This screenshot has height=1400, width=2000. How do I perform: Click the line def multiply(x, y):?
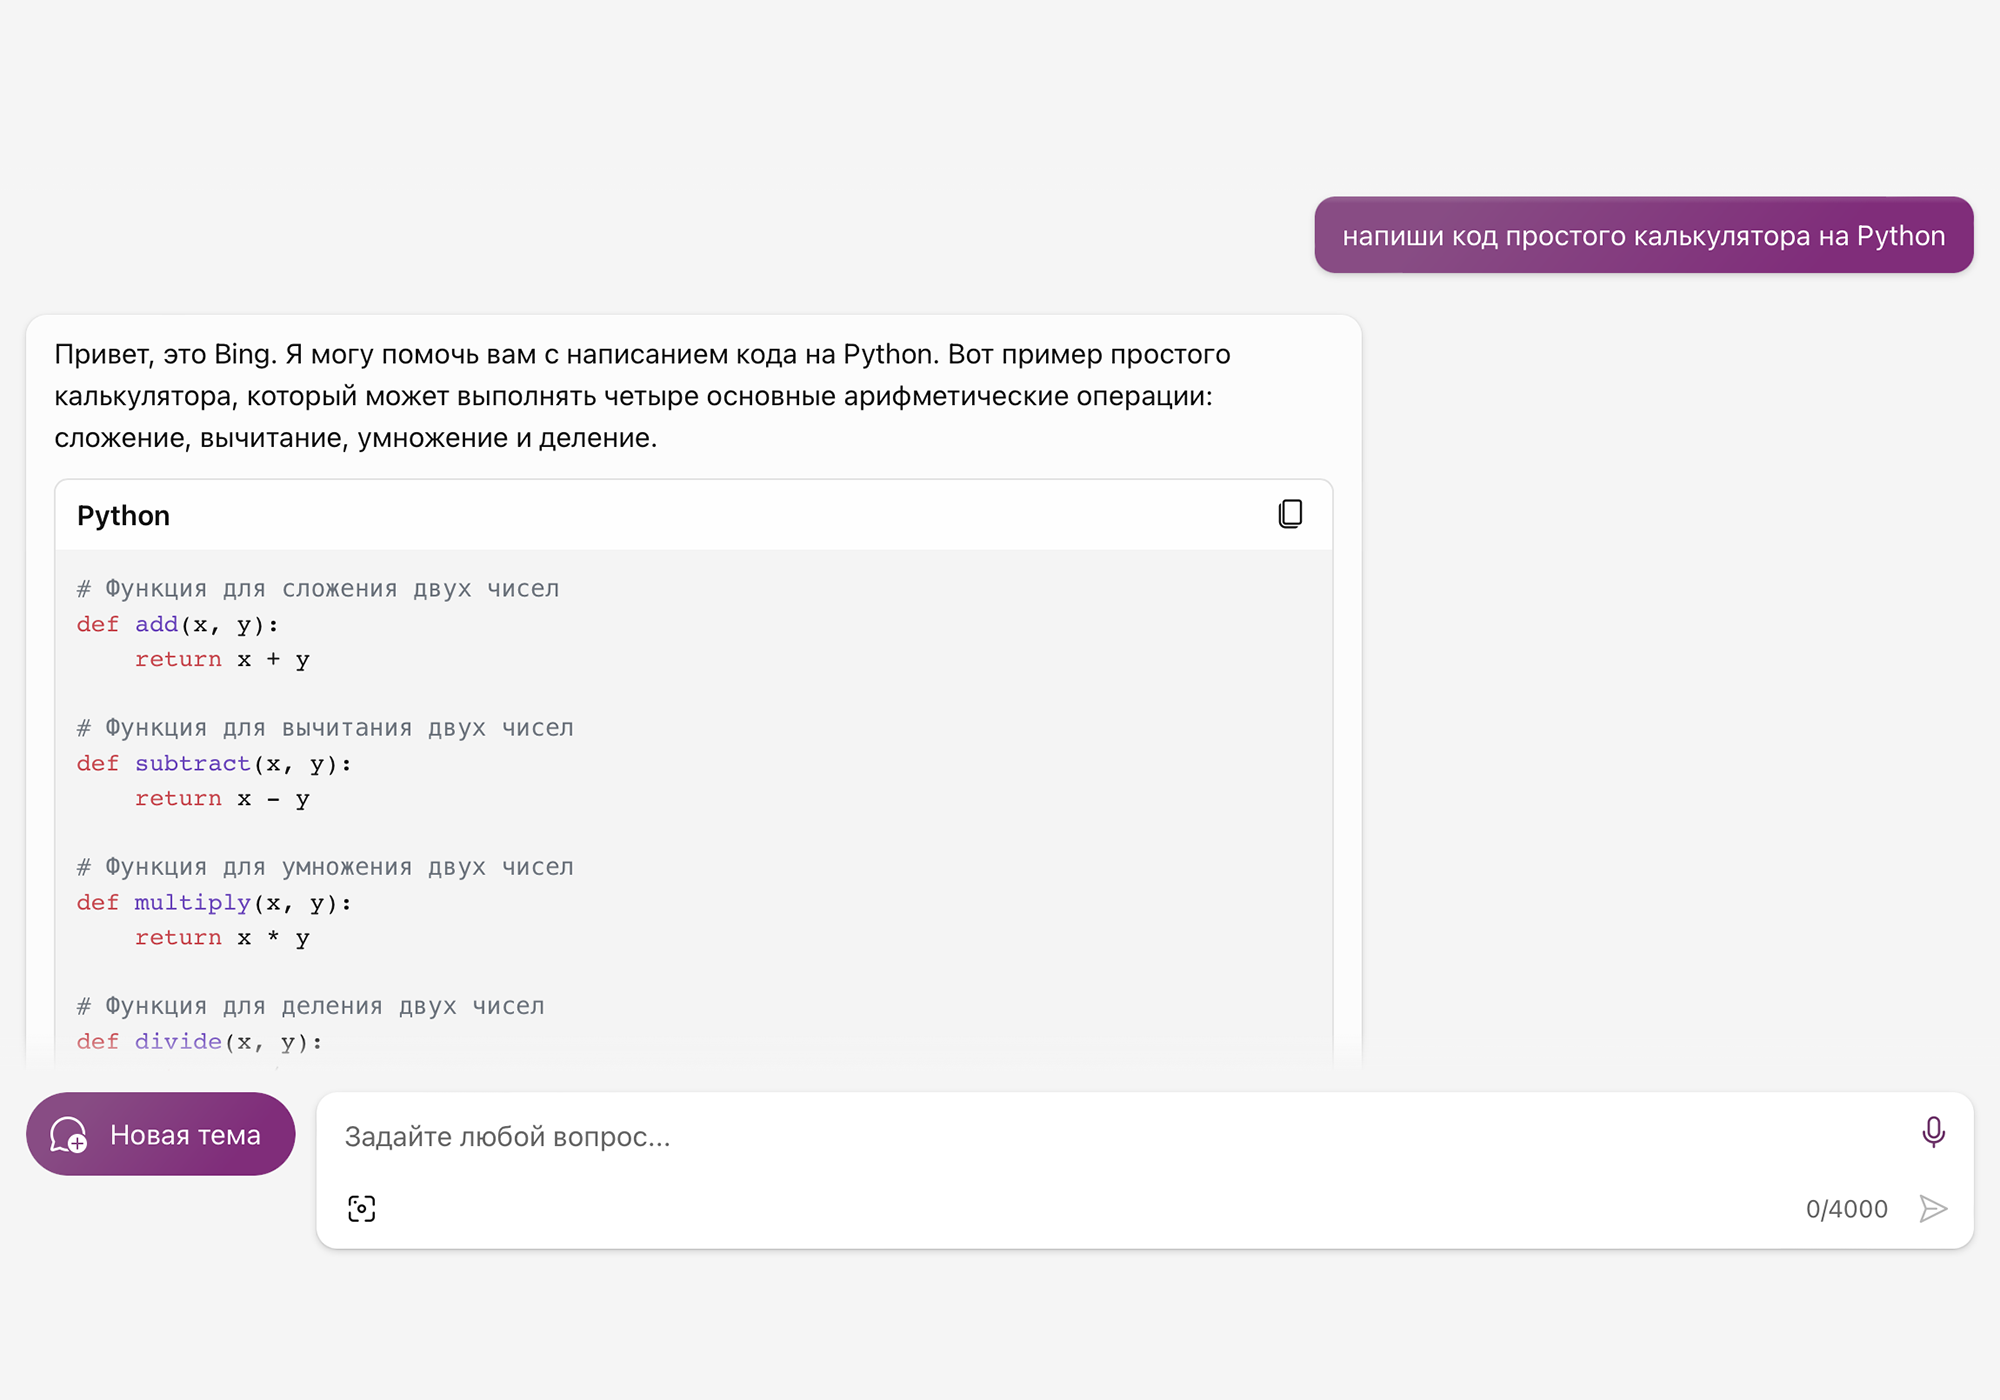pyautogui.click(x=214, y=902)
